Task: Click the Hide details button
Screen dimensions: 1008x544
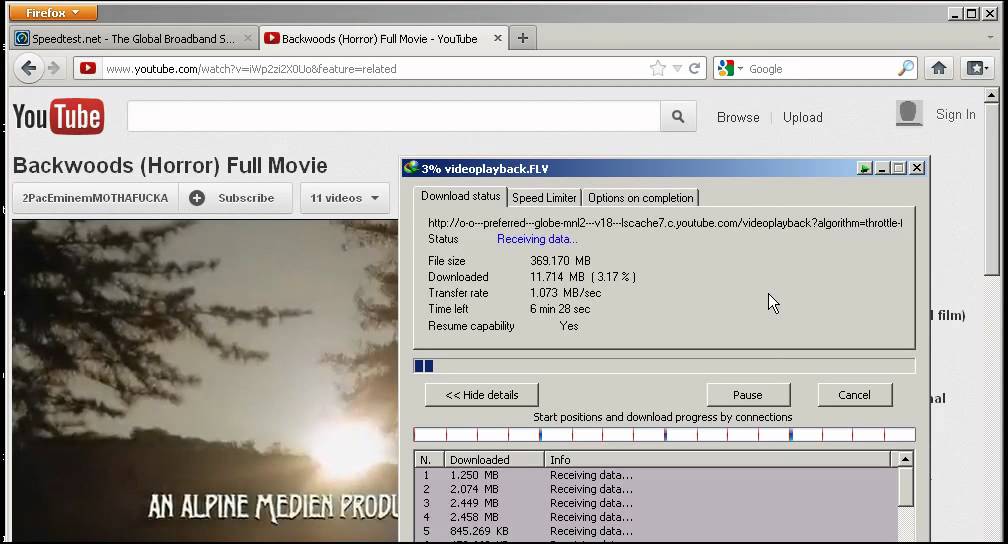Action: [482, 395]
